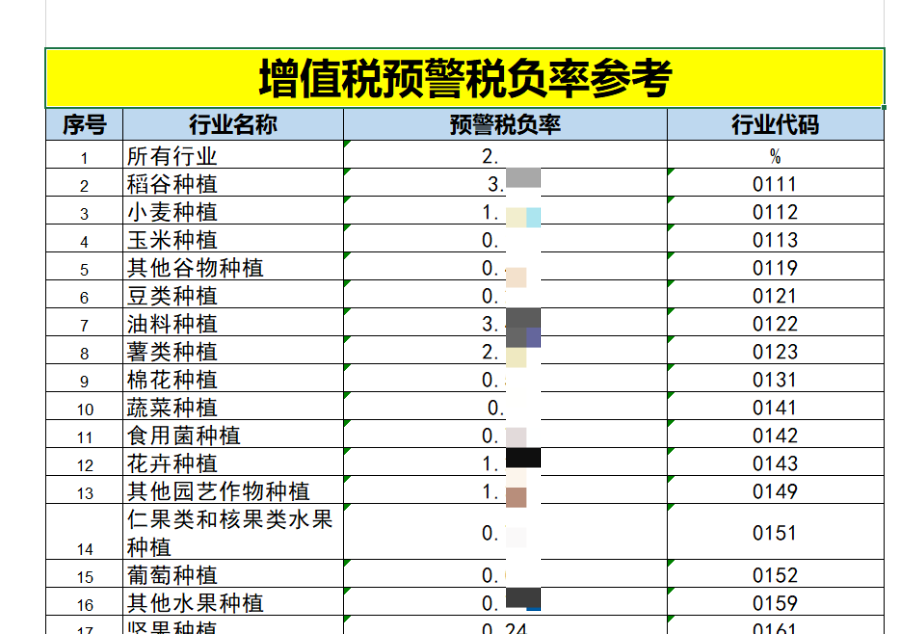This screenshot has height=634, width=900.
Task: Click the 行业代码 header cell
Action: [775, 125]
